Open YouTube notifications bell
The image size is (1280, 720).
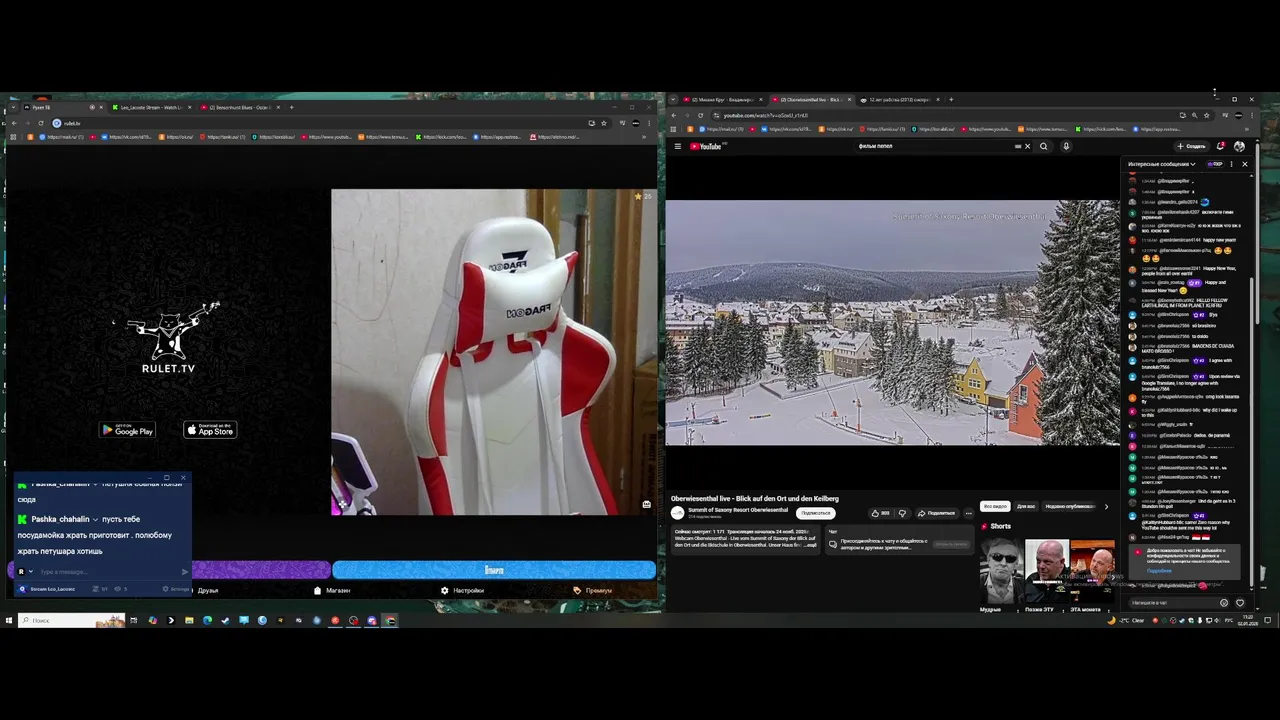click(1221, 146)
